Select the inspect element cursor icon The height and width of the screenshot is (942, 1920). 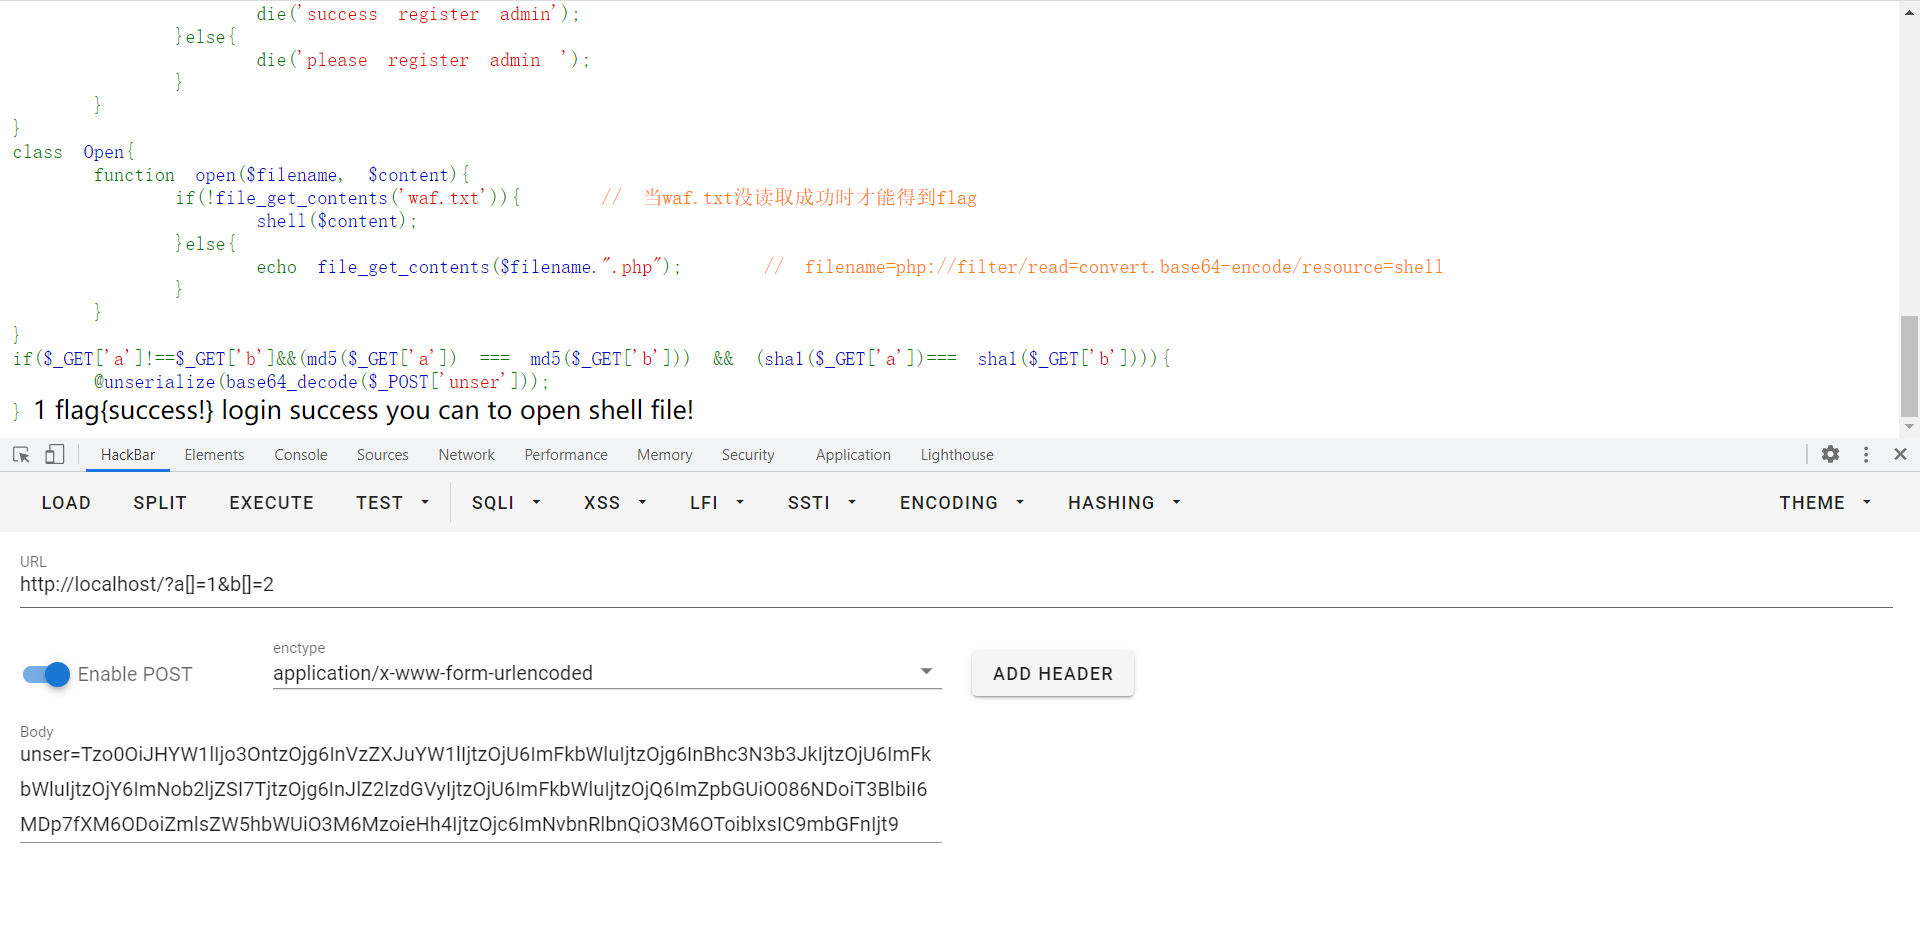(20, 454)
